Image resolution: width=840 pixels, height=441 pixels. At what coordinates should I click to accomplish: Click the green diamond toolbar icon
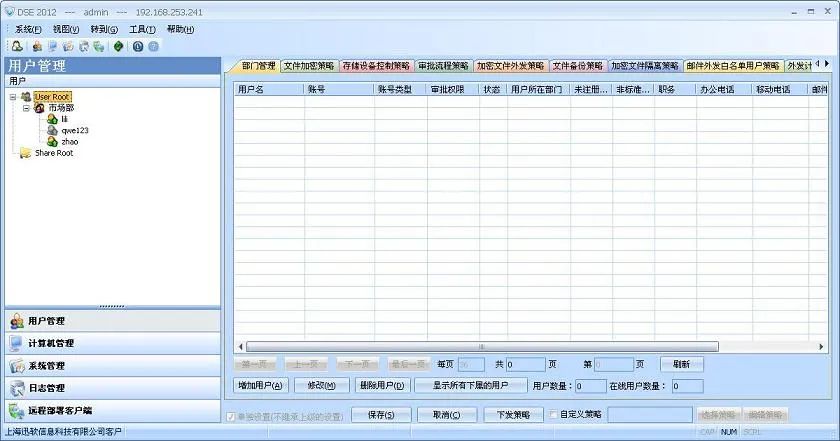(118, 47)
